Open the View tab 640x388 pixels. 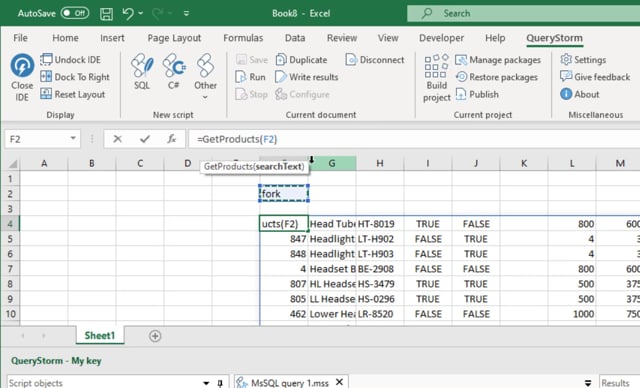tap(388, 38)
